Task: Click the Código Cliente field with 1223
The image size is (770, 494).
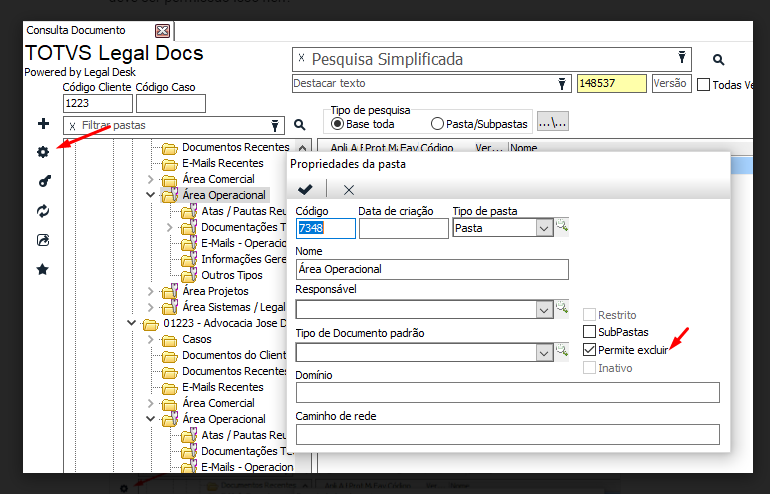Action: [98, 104]
